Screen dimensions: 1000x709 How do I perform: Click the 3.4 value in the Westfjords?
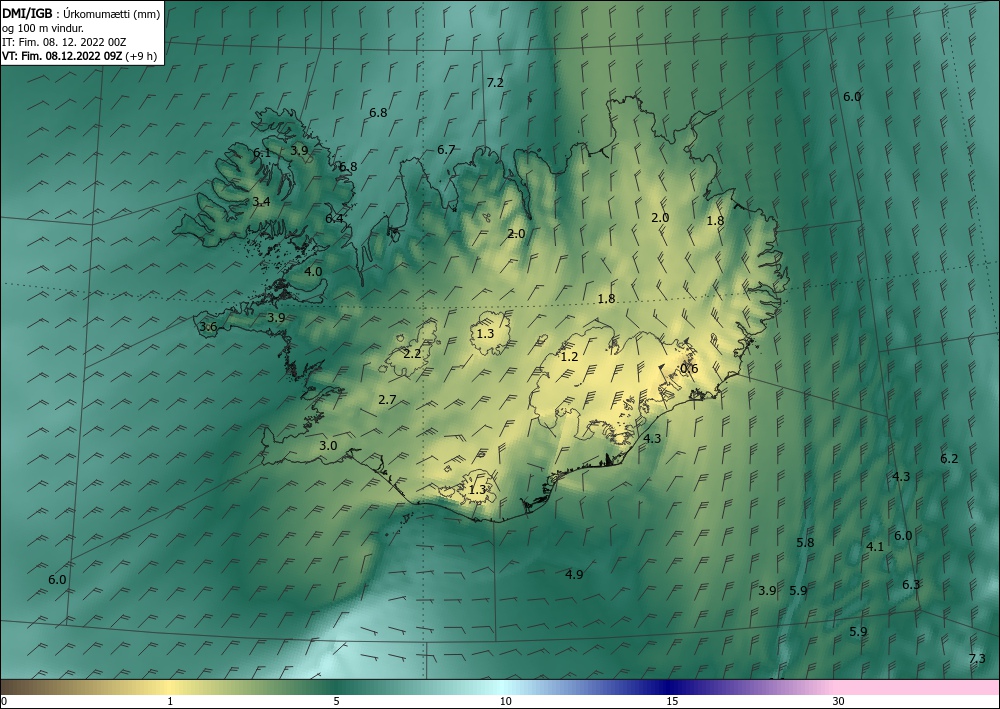[x=261, y=201]
